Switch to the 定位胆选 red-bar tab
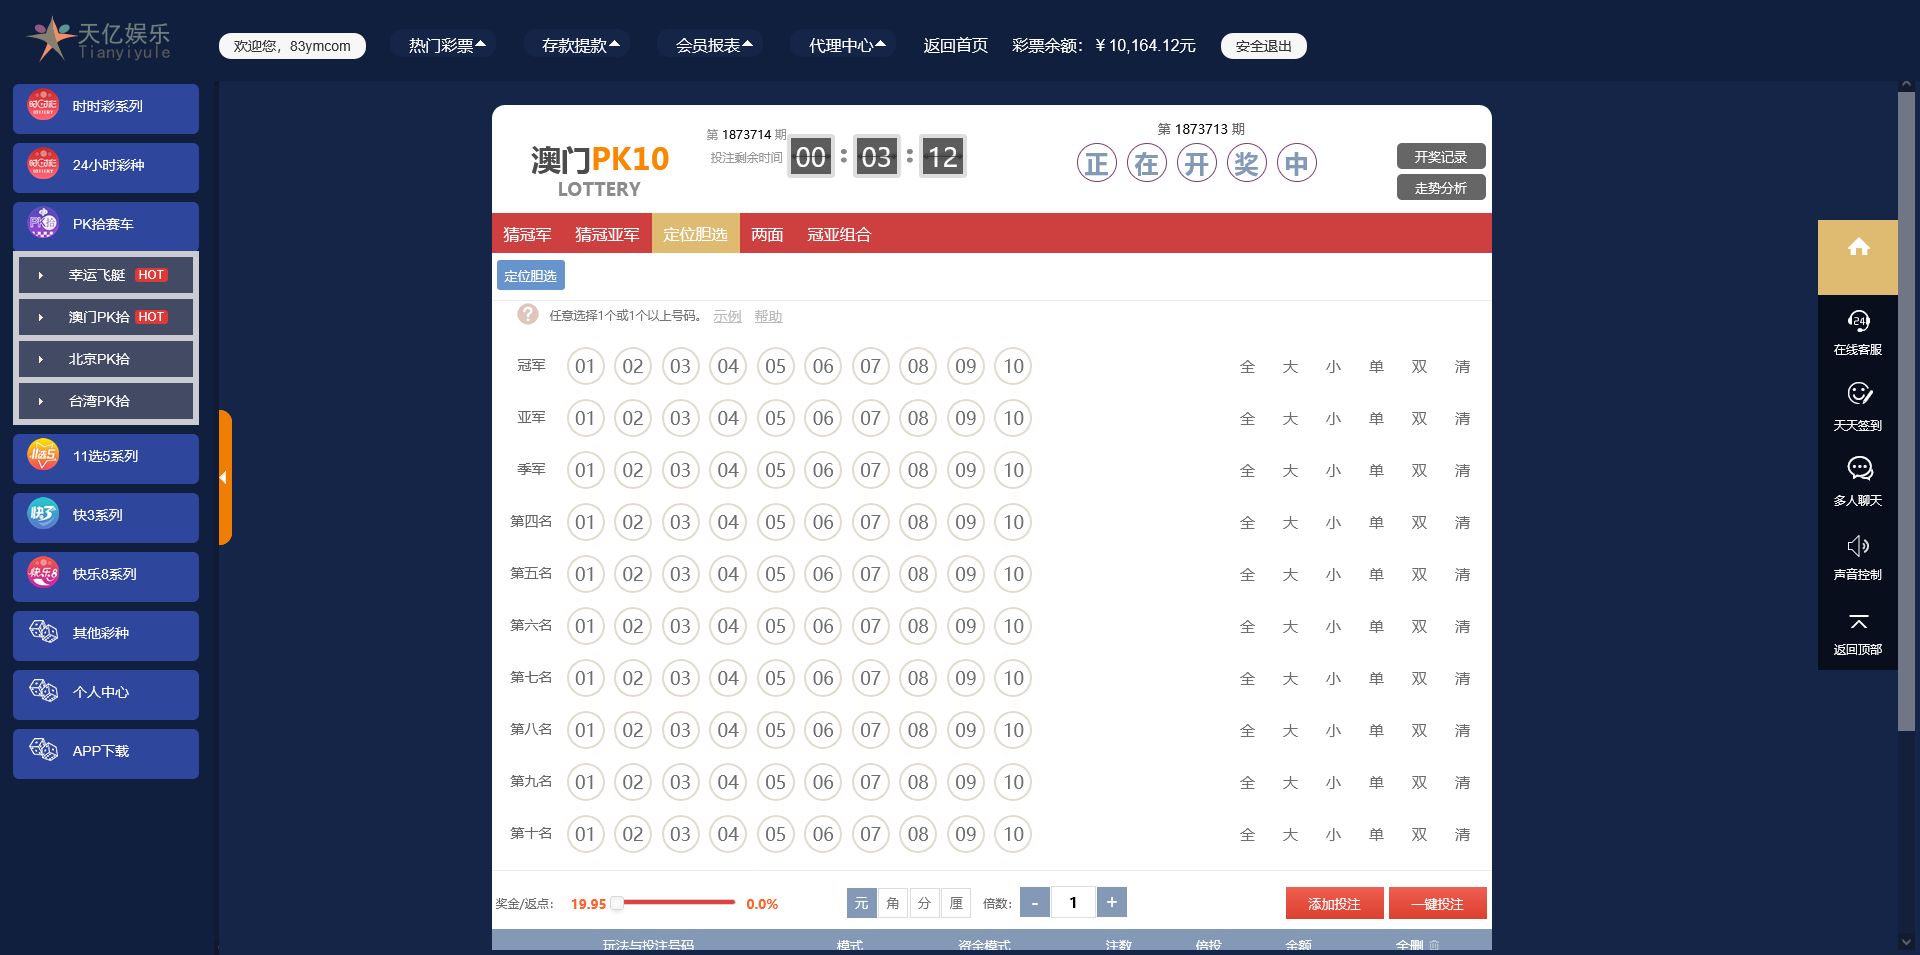This screenshot has height=955, width=1920. click(695, 234)
